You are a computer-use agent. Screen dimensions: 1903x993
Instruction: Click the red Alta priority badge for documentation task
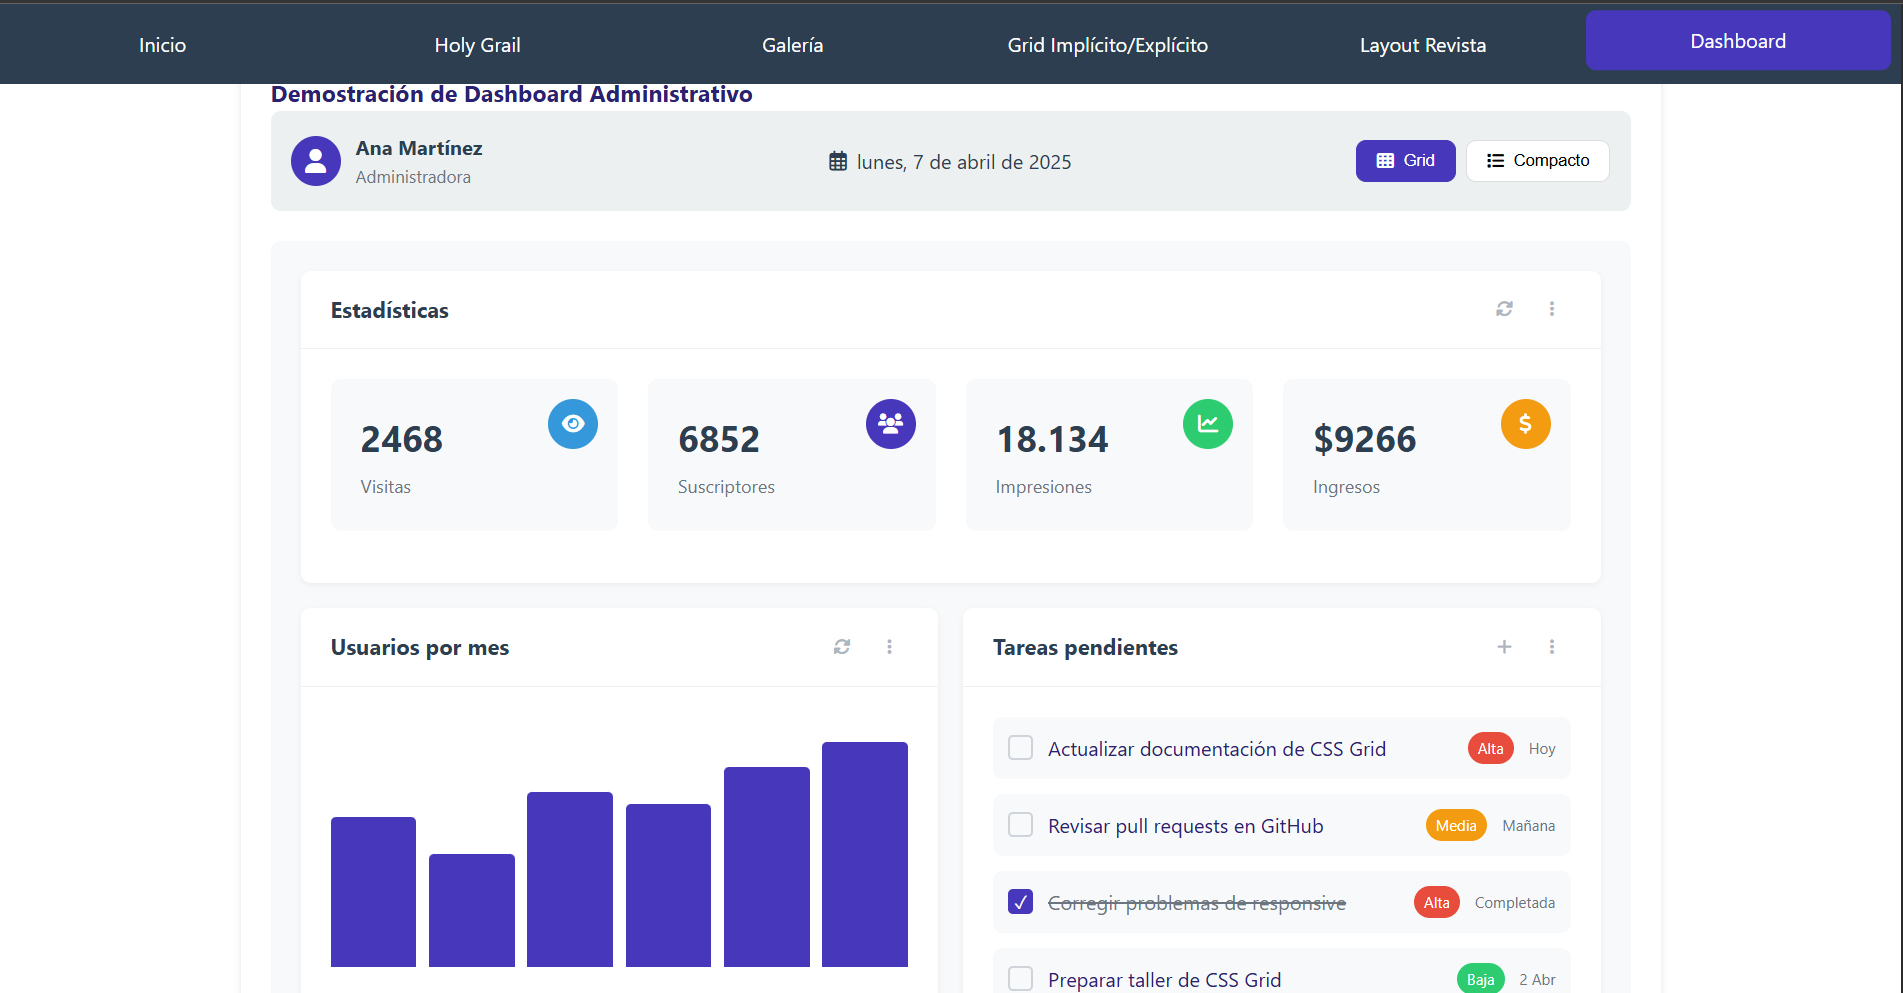[x=1490, y=749]
